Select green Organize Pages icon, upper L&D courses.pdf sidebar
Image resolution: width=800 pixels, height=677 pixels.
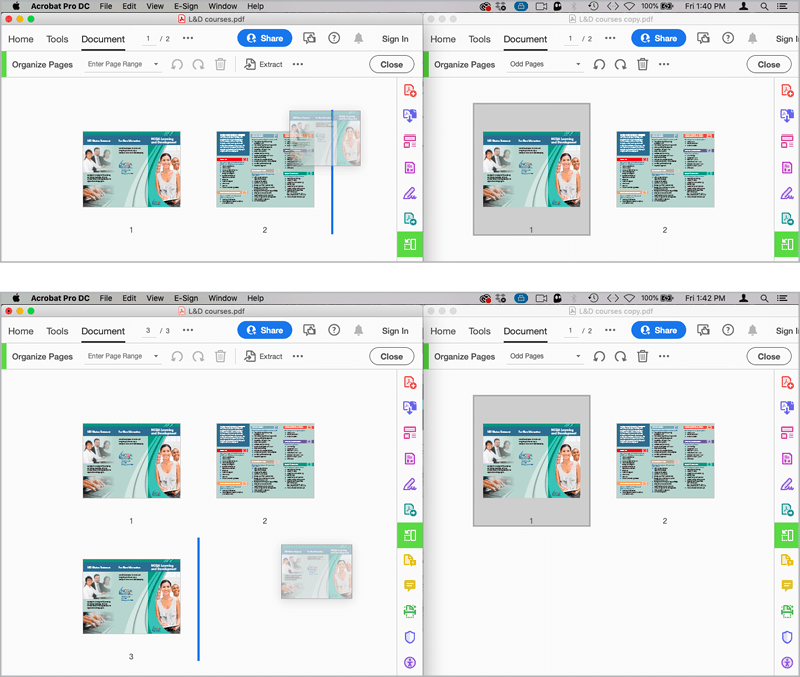tap(410, 244)
